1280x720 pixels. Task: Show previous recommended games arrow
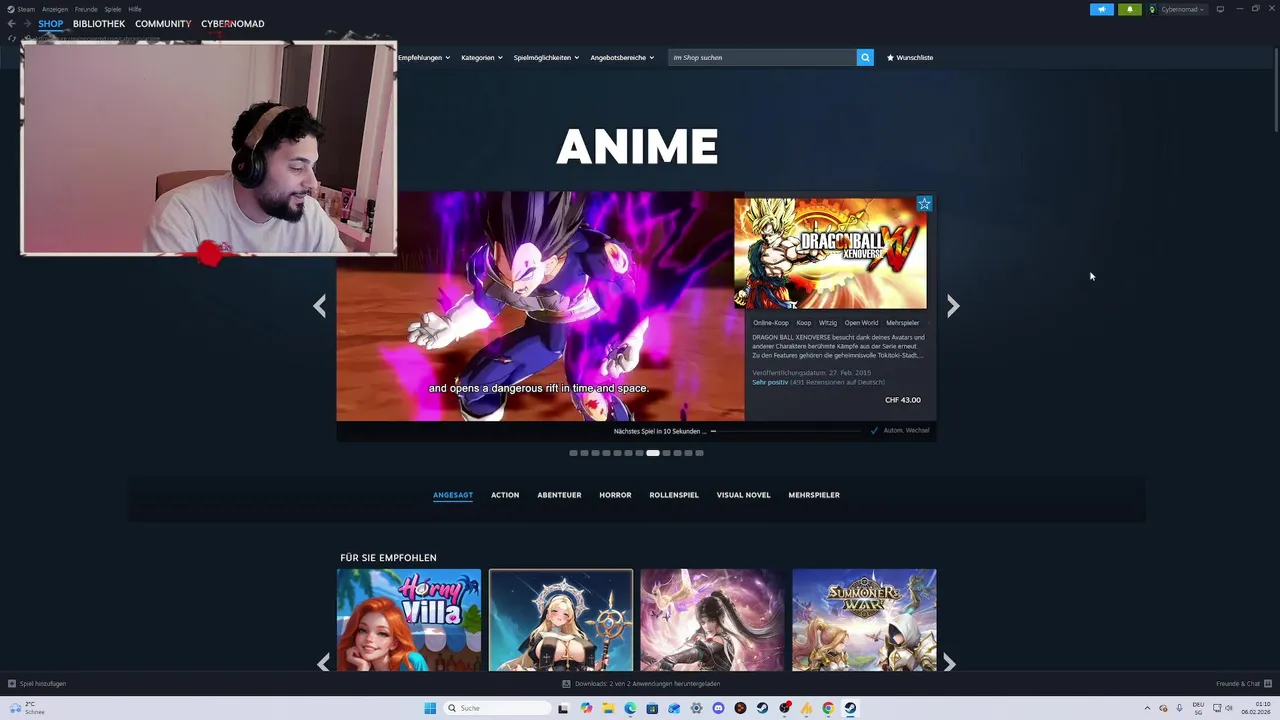pyautogui.click(x=323, y=663)
